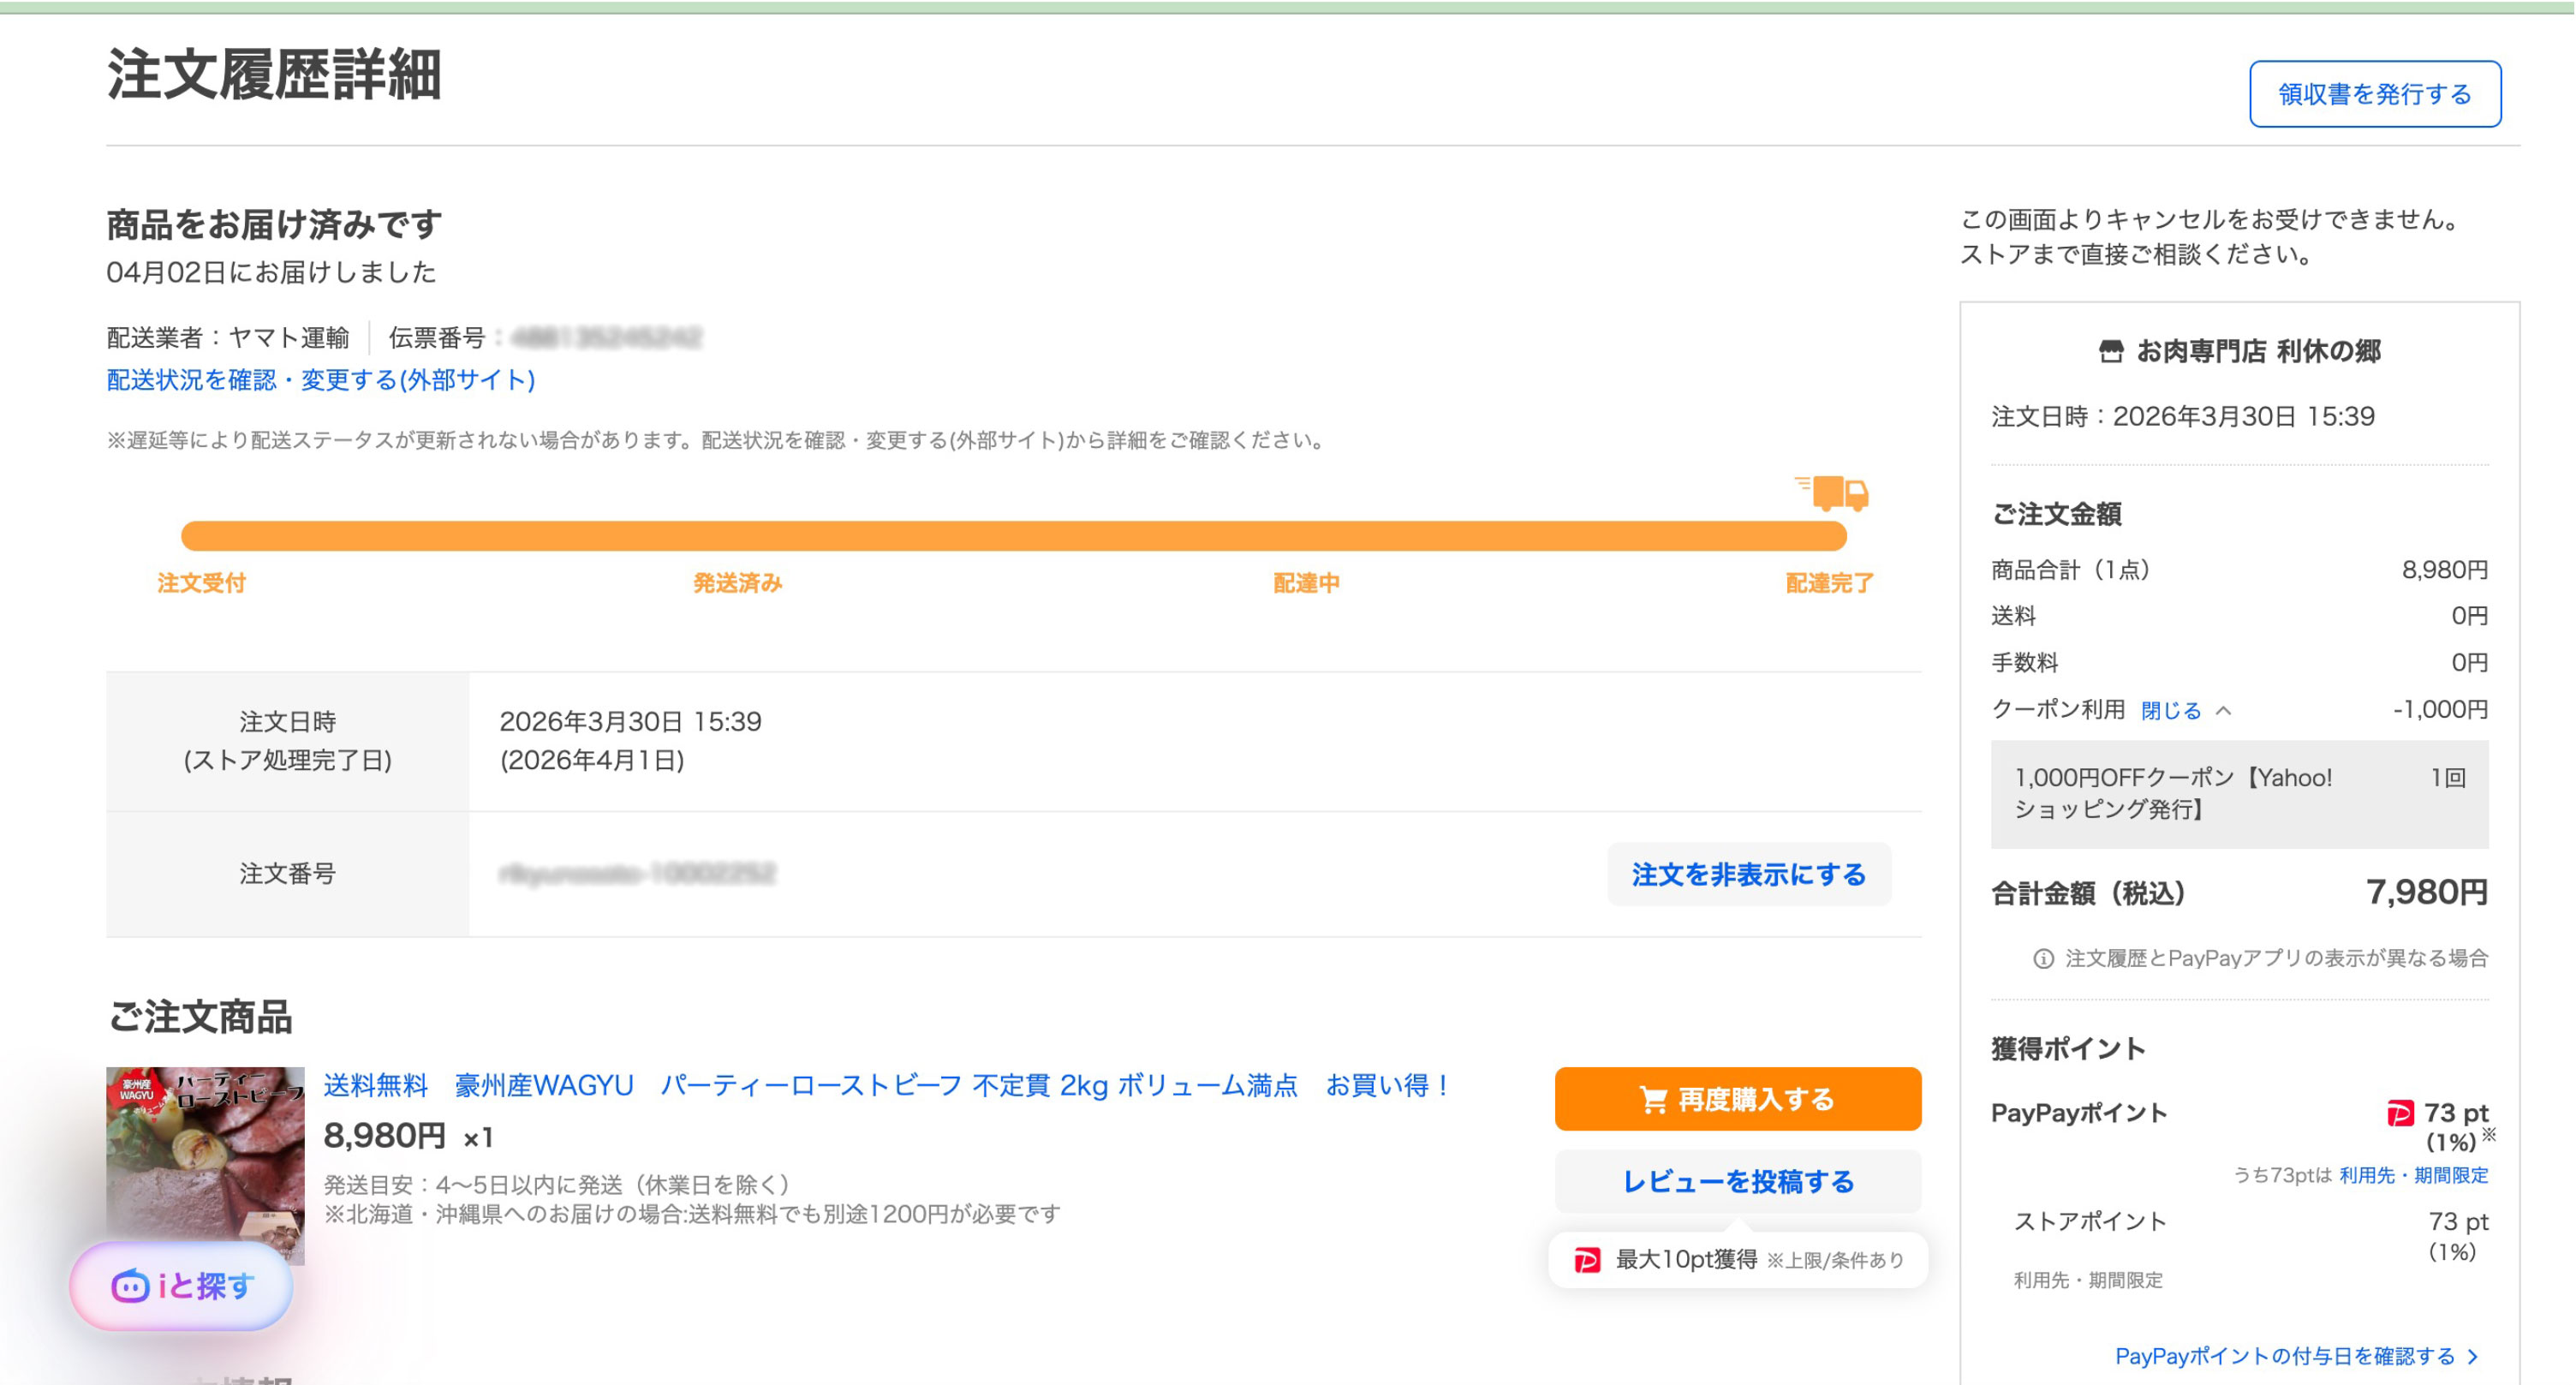Click the 注文受付 progress step label
Screen dimensions: 2576x1385
click(202, 583)
